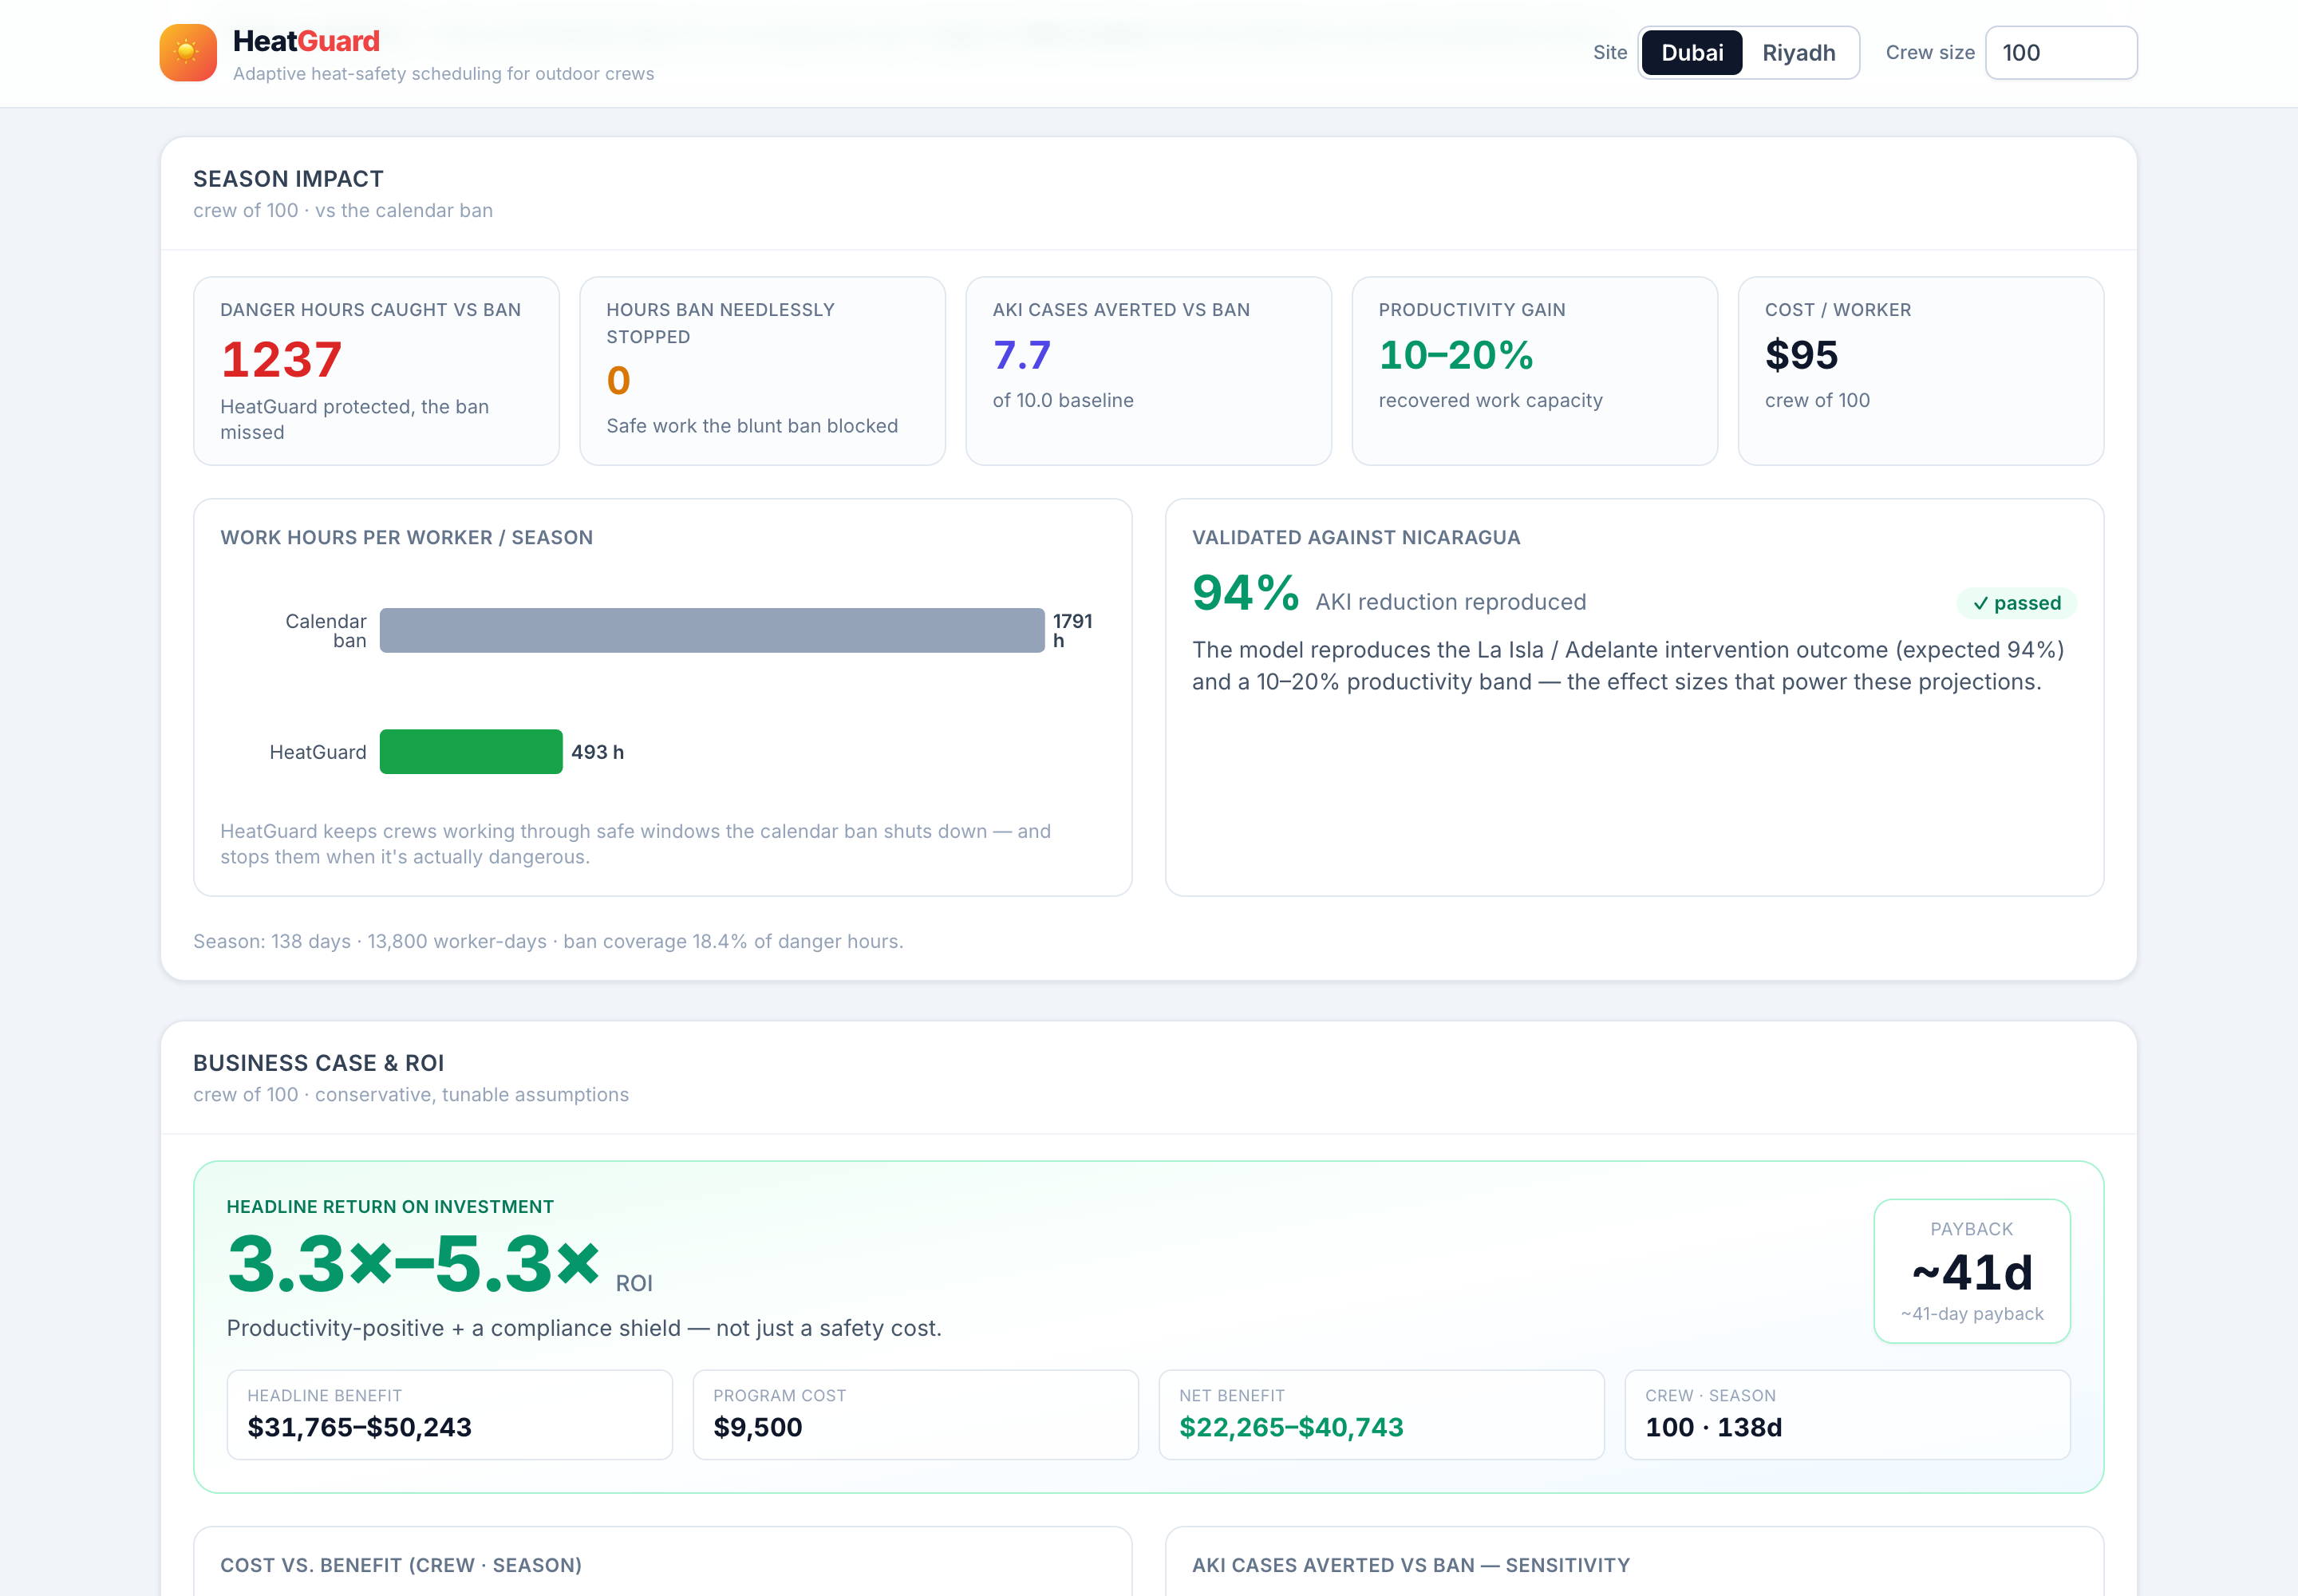Viewport: 2298px width, 1596px height.
Task: Click the Season 138 days footnote text
Action: click(x=548, y=941)
